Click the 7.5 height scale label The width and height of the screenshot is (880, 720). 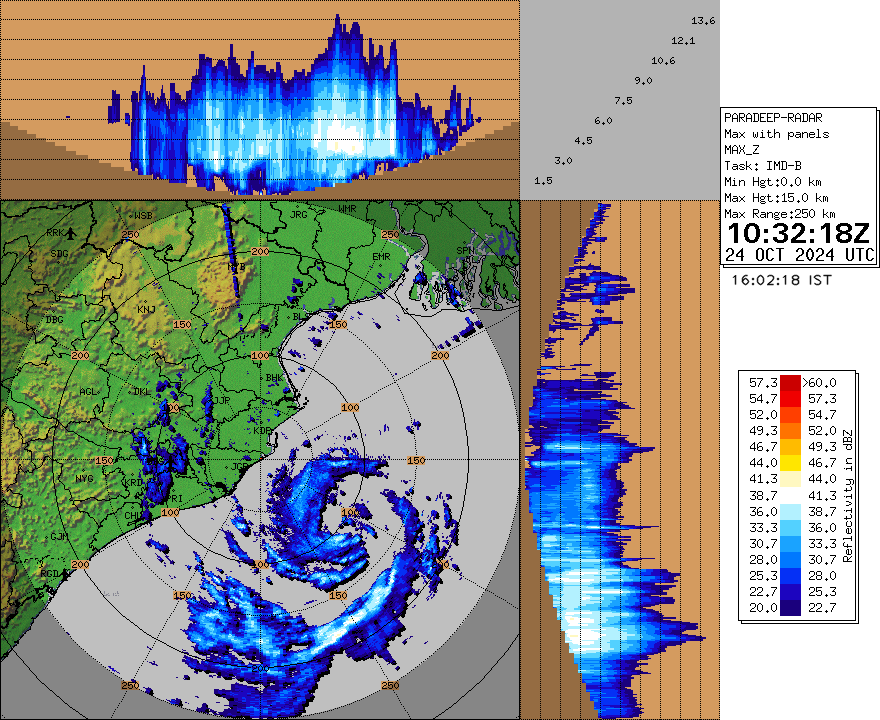tap(623, 101)
